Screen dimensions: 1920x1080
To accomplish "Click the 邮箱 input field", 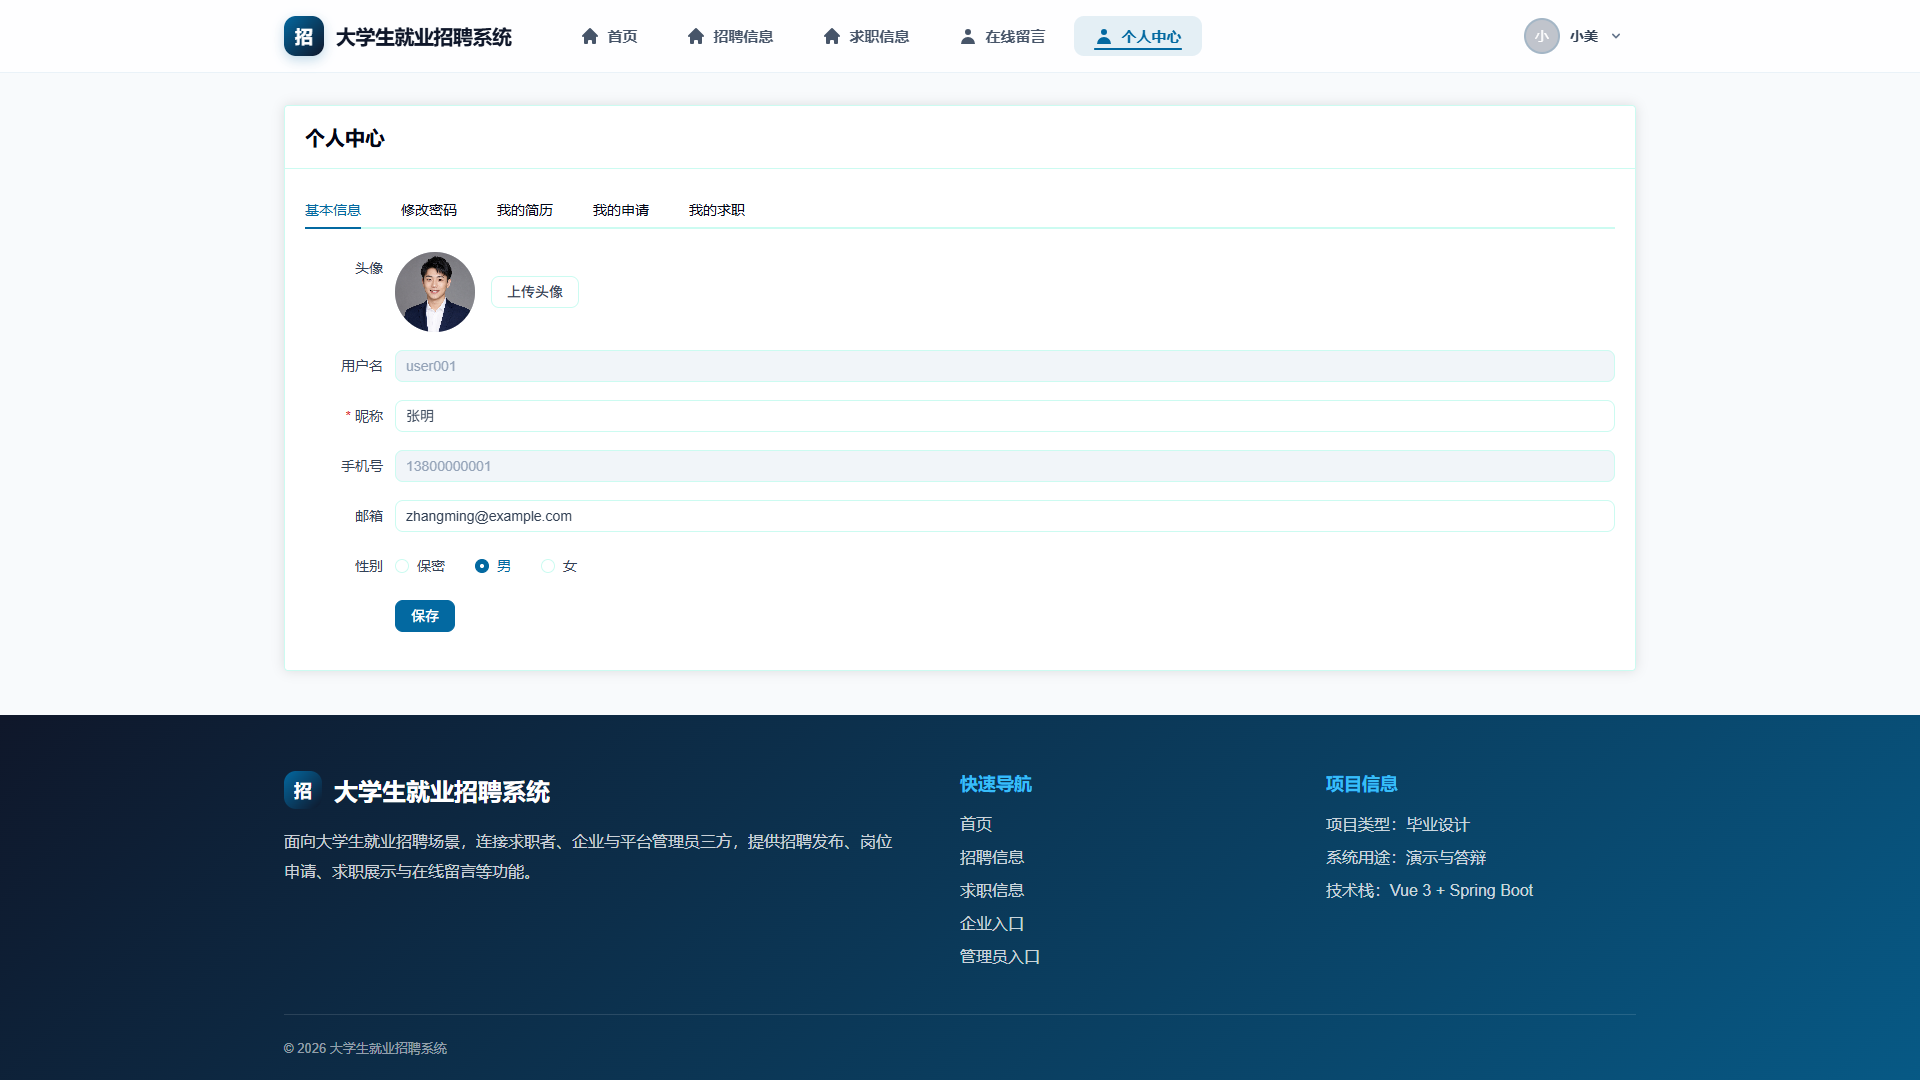I will (x=1005, y=516).
